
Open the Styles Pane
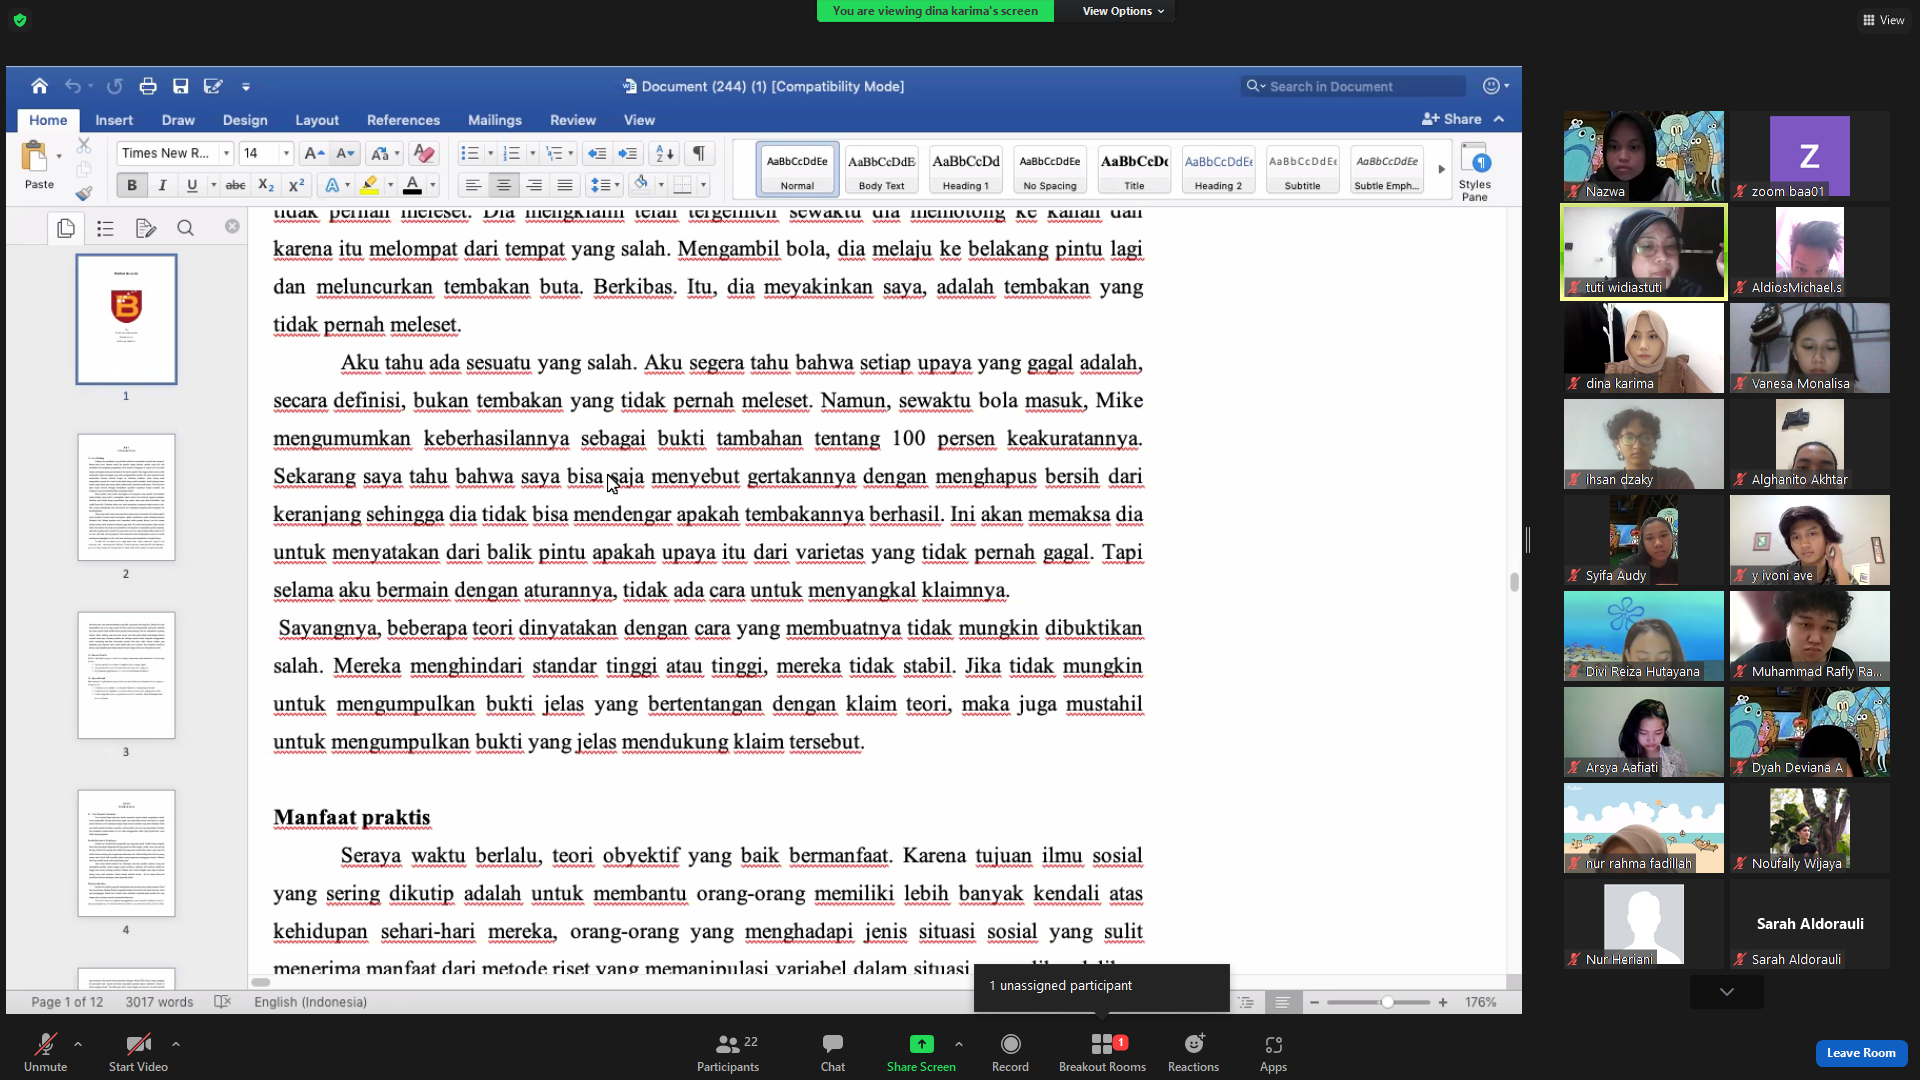tap(1475, 171)
